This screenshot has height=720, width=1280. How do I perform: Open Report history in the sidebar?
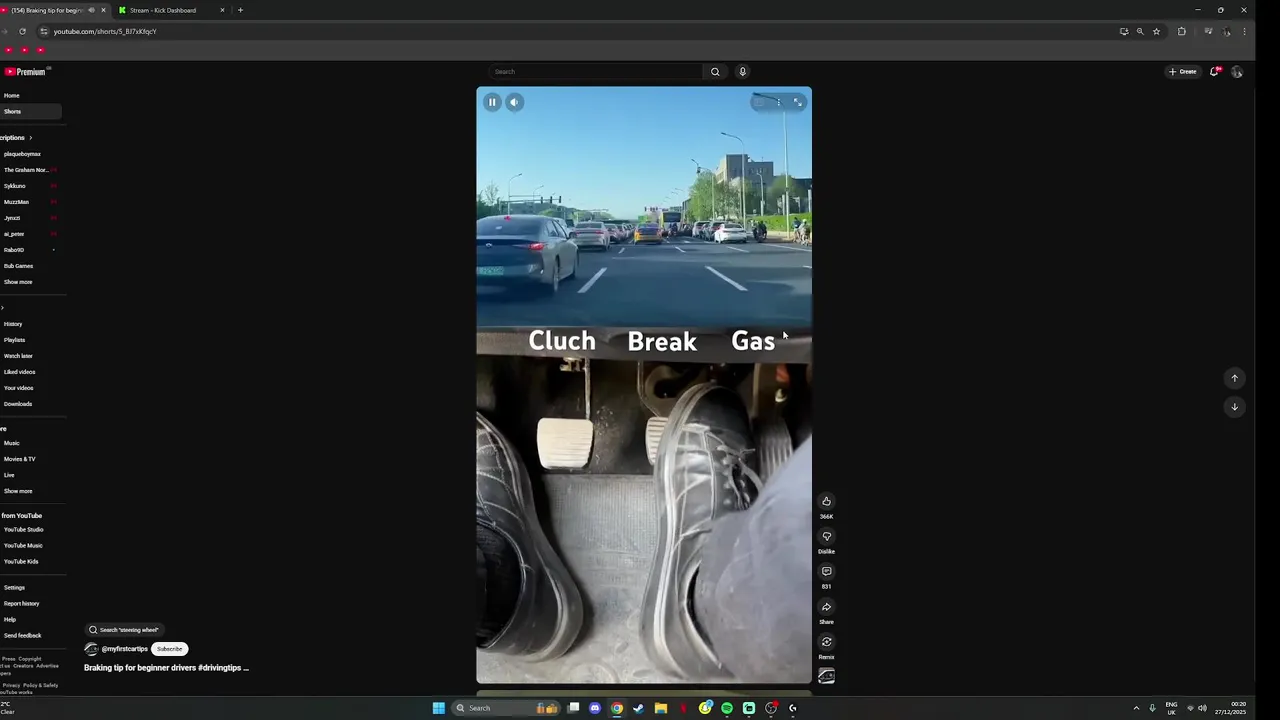(x=22, y=604)
